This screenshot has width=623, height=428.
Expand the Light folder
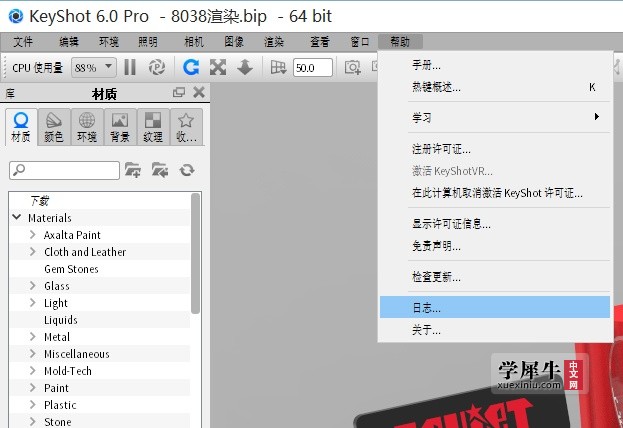[x=33, y=302]
